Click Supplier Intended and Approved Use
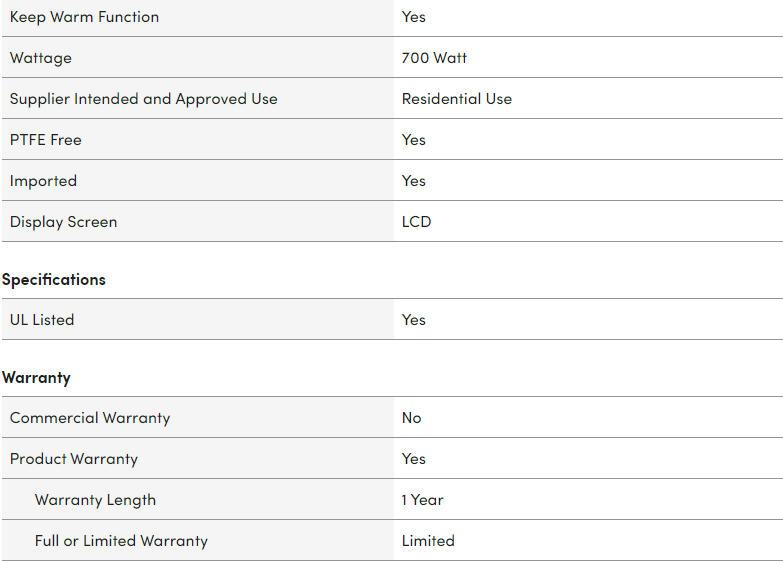 tap(143, 99)
